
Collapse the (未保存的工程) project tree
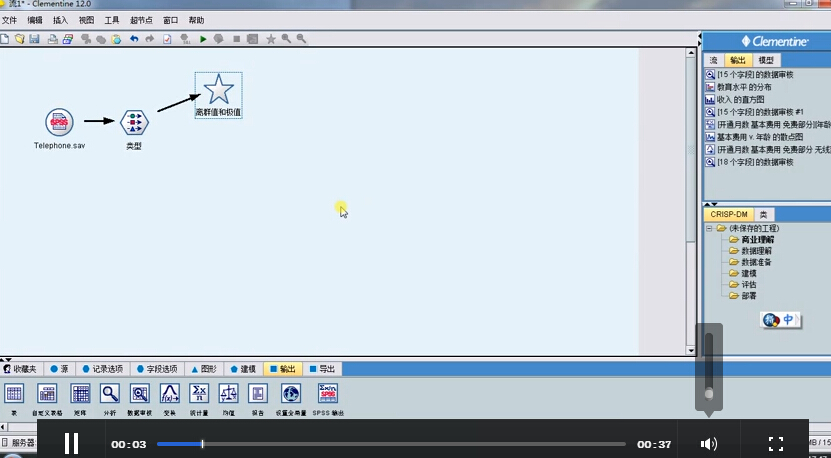coord(709,228)
